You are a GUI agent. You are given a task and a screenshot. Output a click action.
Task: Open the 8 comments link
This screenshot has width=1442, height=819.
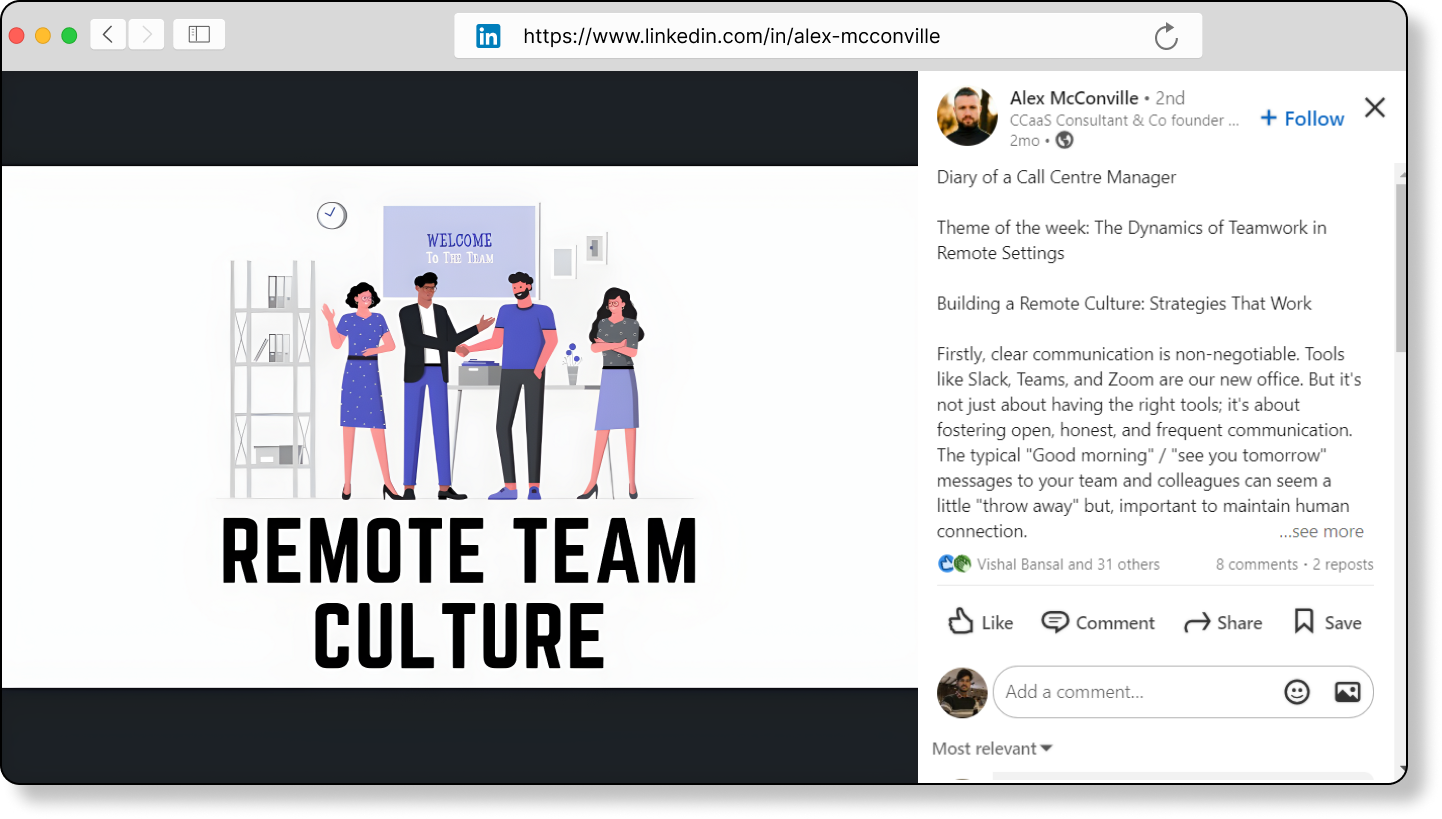click(1256, 564)
